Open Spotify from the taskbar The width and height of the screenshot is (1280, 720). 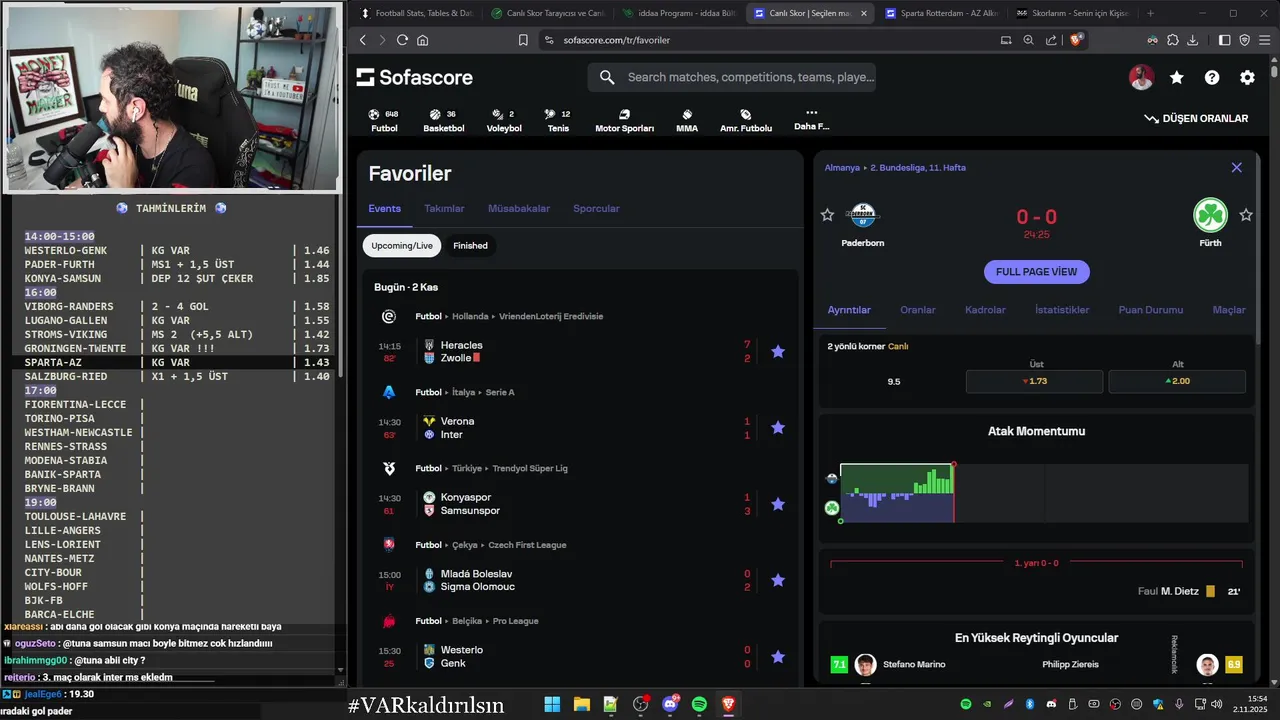[x=699, y=705]
